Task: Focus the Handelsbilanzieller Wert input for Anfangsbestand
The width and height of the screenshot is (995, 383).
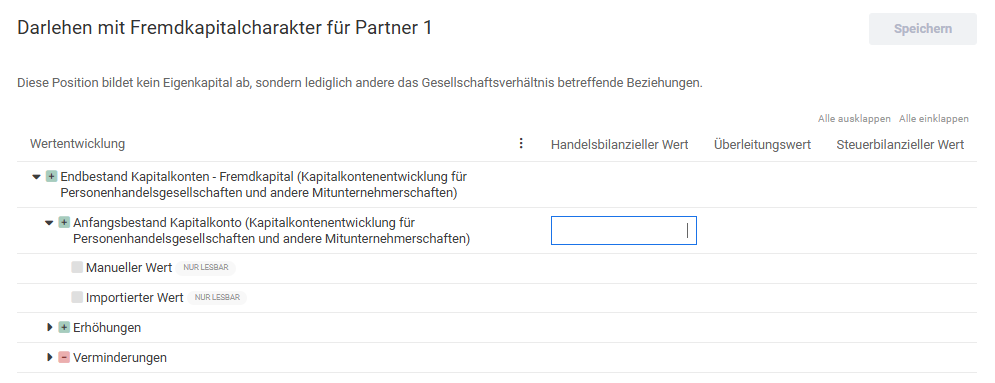Action: (x=624, y=230)
